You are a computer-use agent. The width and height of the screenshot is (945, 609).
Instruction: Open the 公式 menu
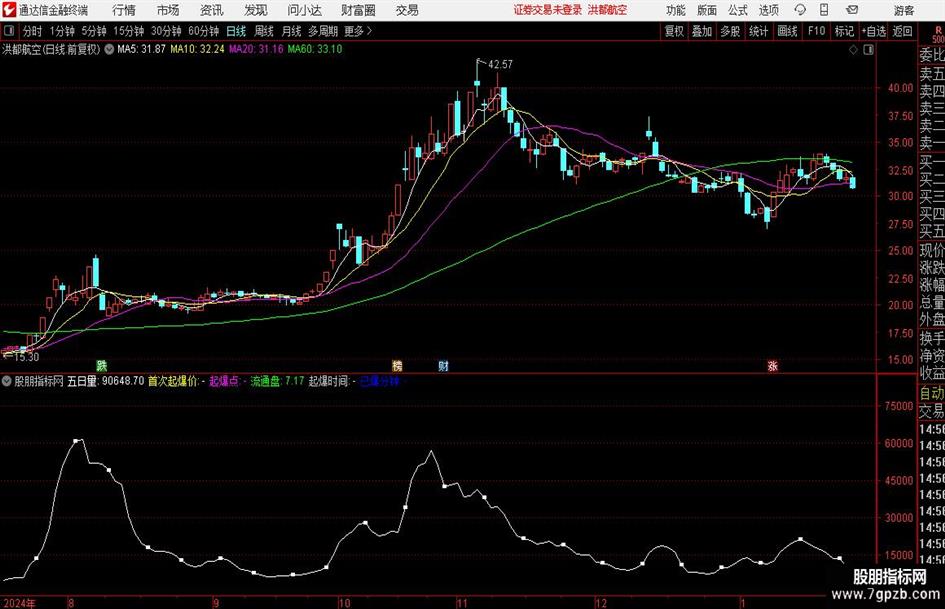coord(737,10)
